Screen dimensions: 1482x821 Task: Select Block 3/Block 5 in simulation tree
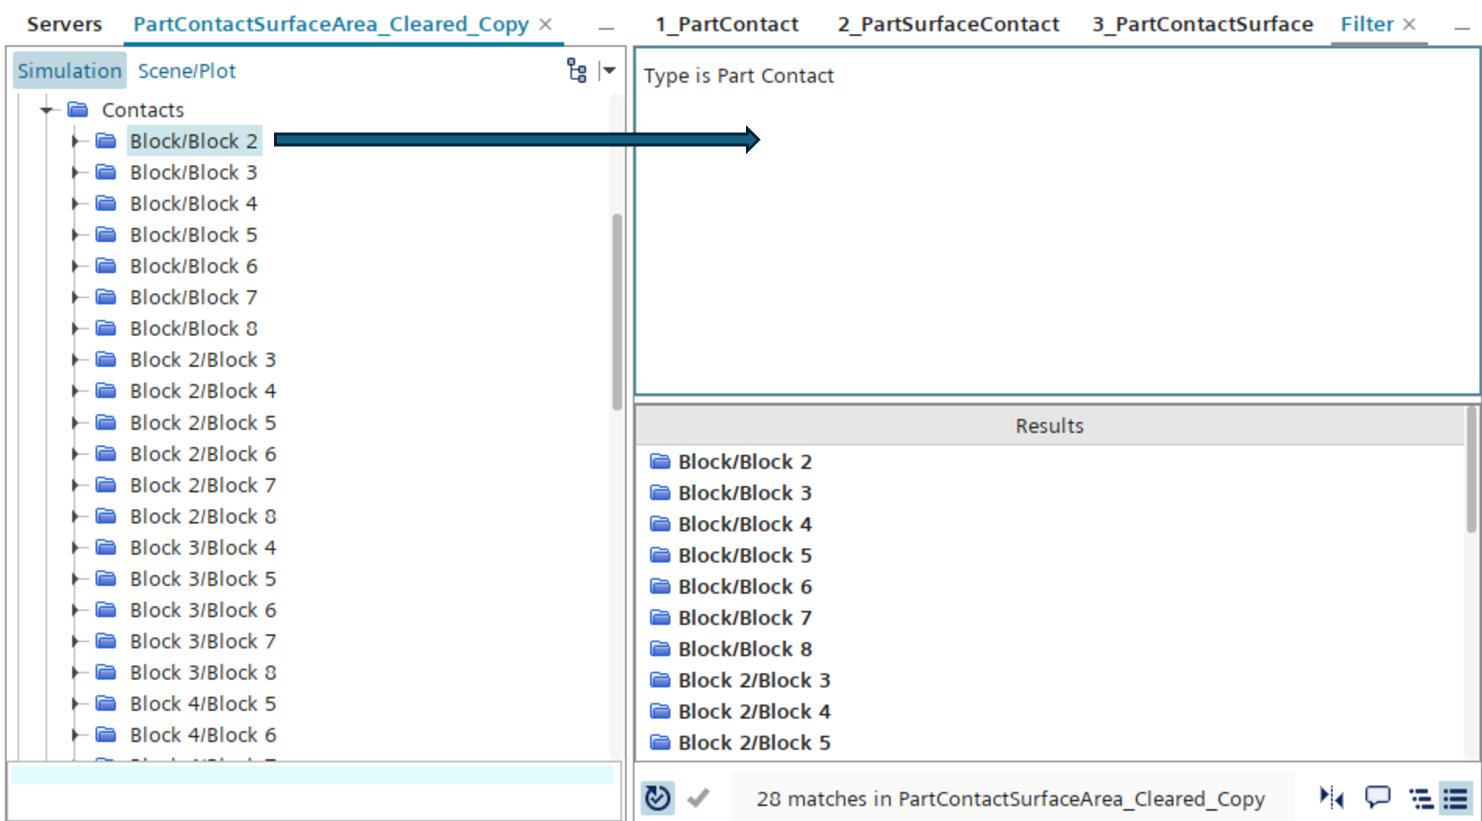point(203,579)
